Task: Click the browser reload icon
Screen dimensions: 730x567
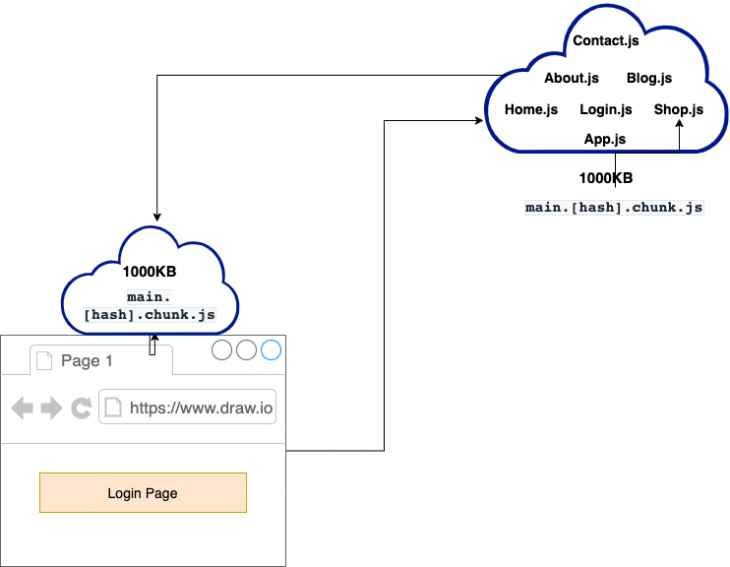Action: (x=81, y=408)
